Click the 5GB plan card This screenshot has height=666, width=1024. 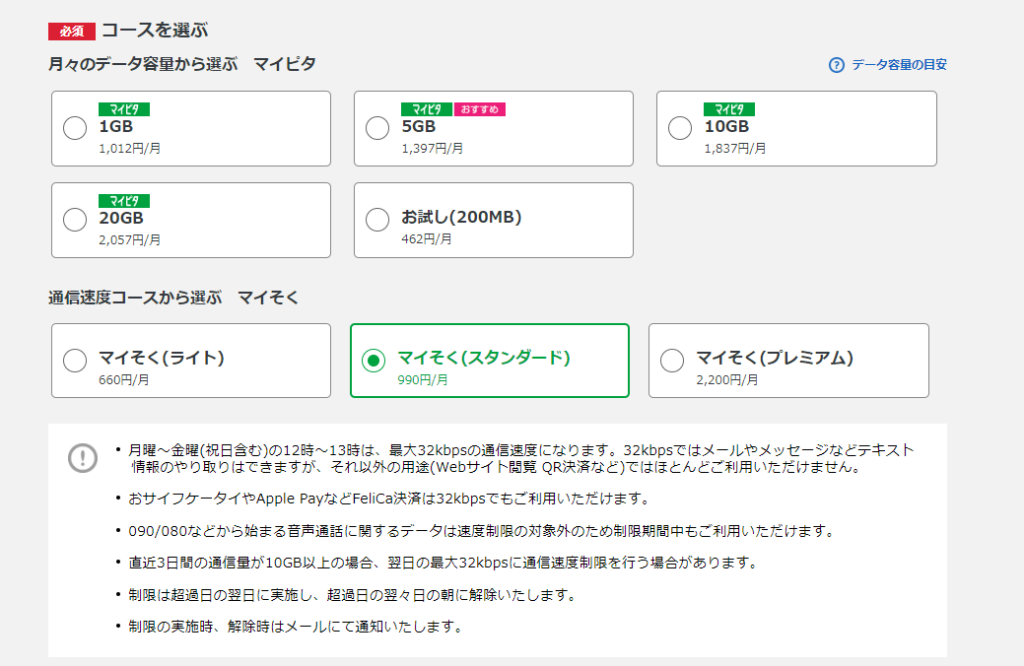click(493, 128)
